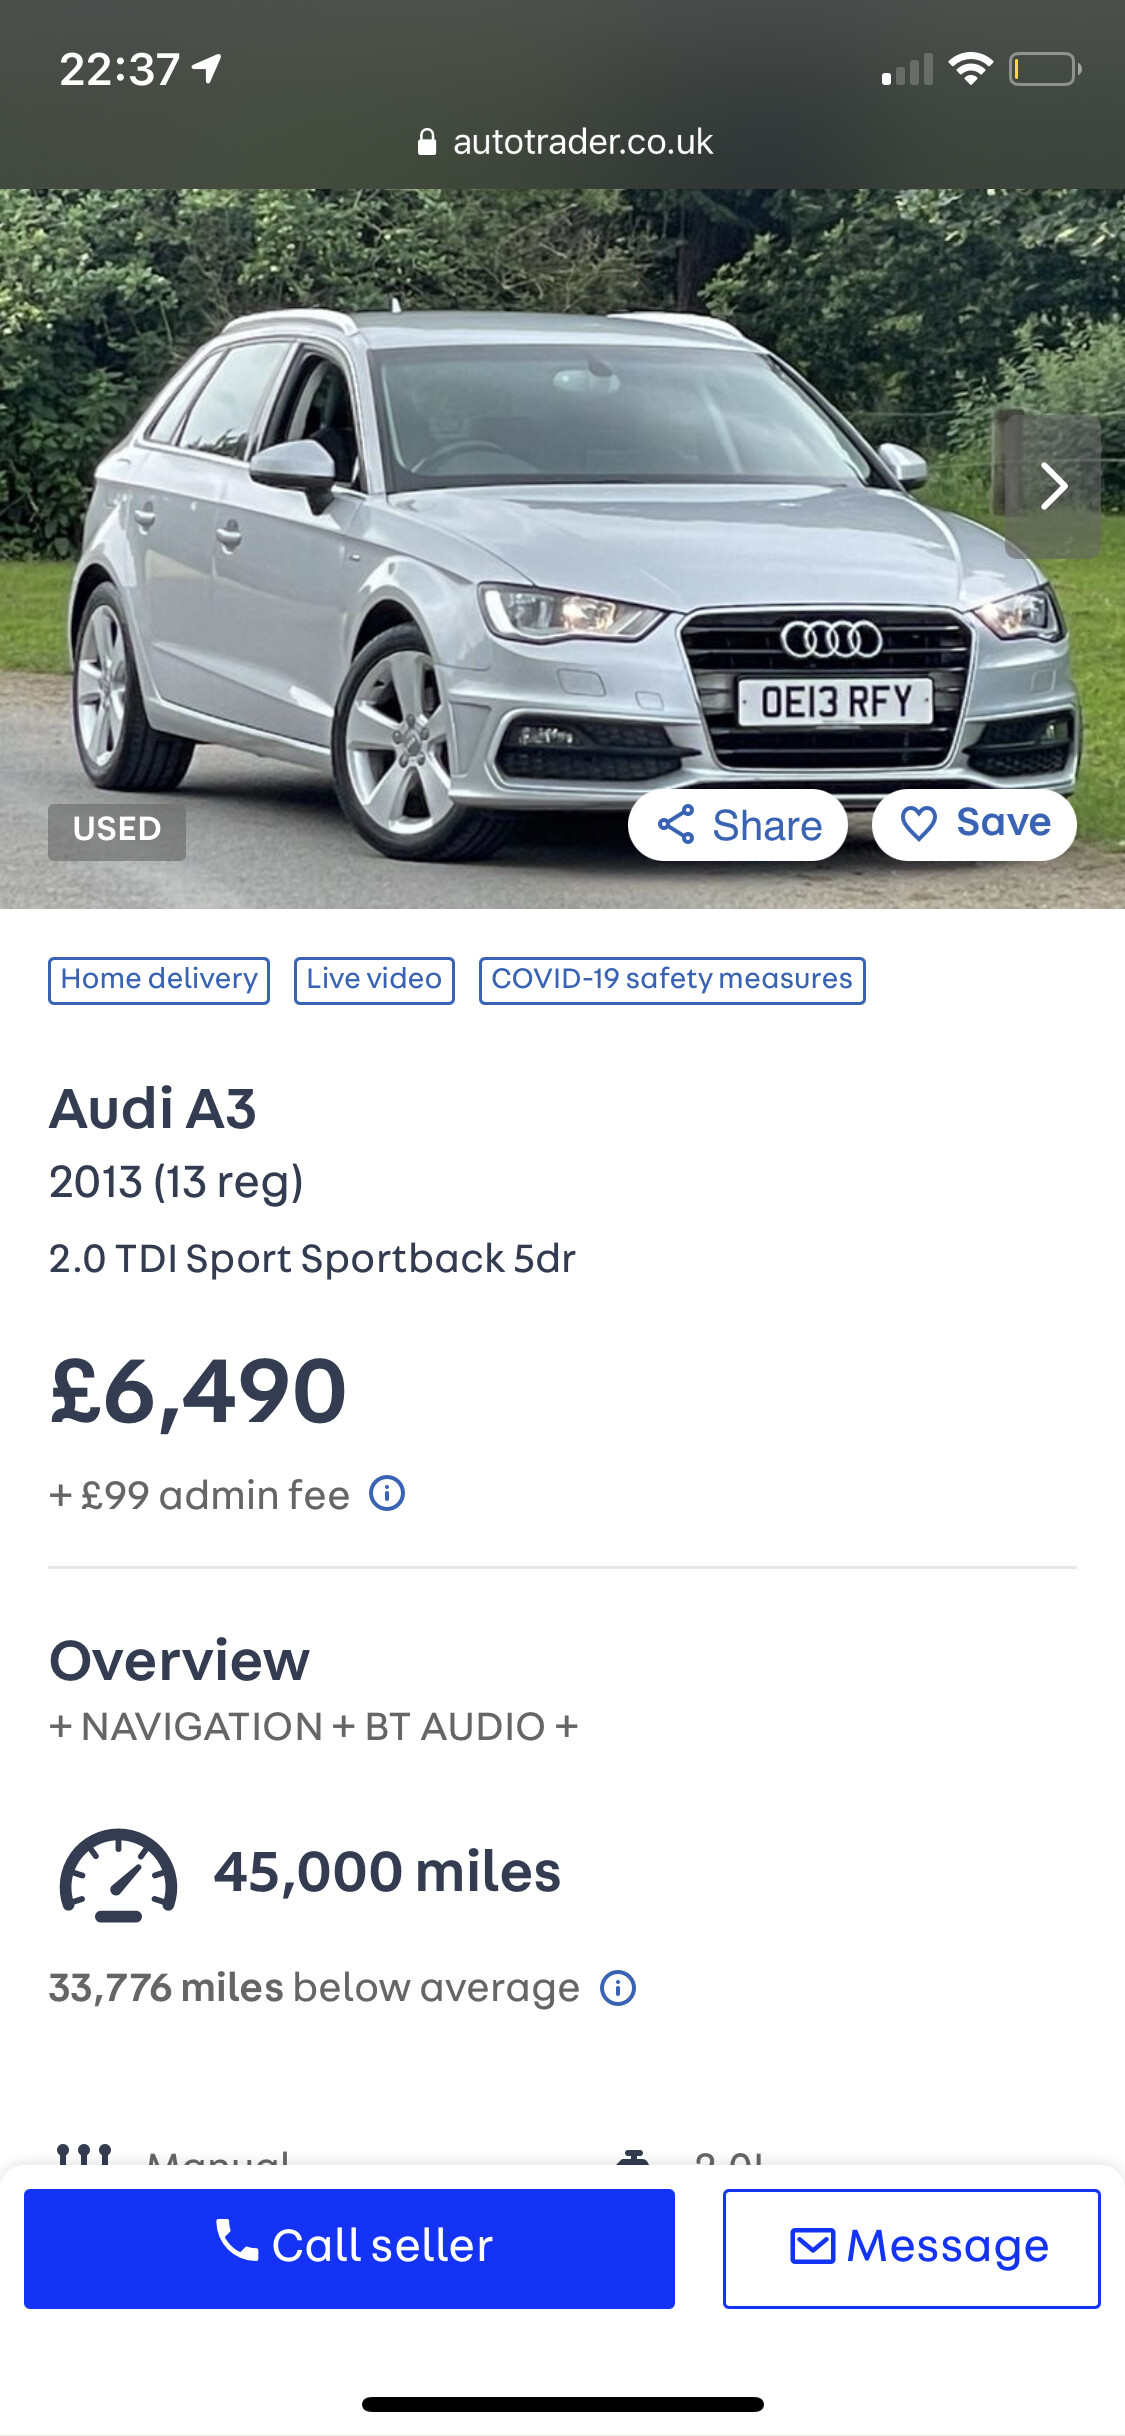Tap the location arrow beside clock

(207, 69)
